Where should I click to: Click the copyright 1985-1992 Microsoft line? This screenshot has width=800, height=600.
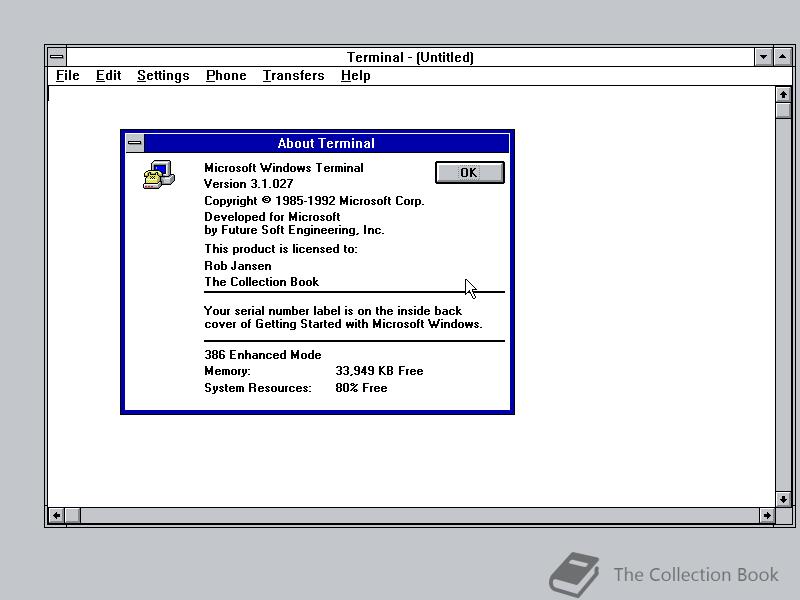314,201
